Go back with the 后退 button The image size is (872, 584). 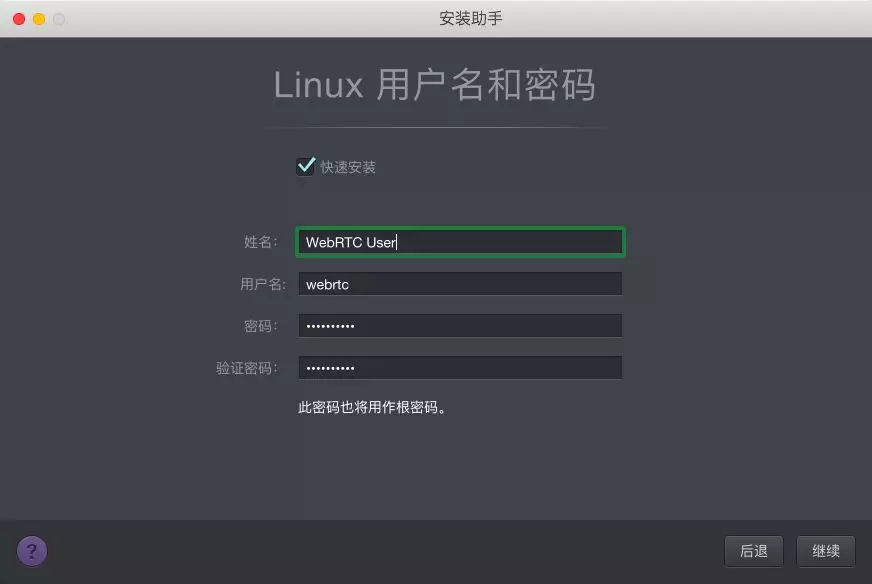click(x=754, y=551)
